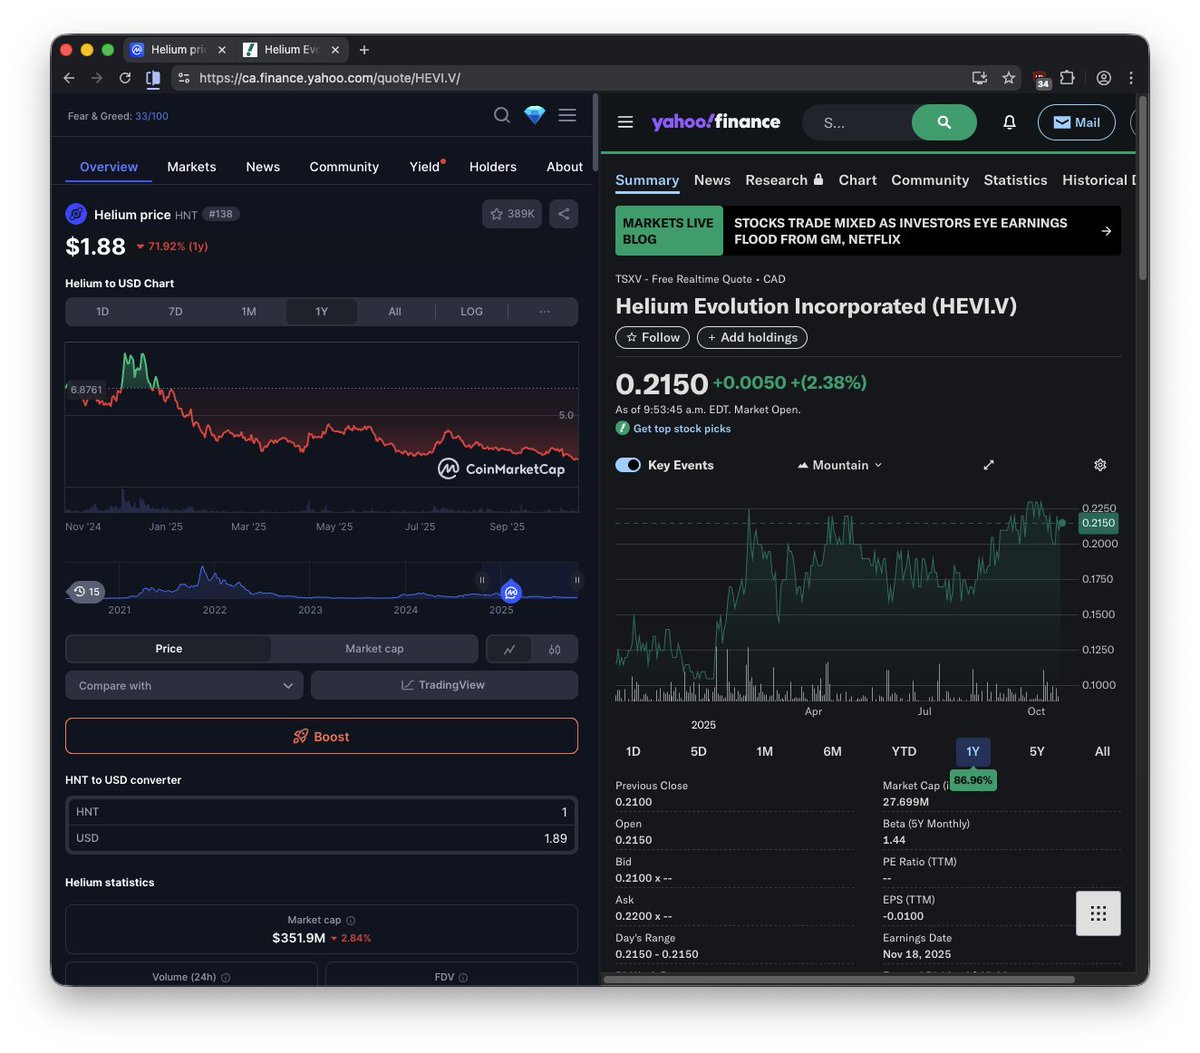The image size is (1200, 1053).
Task: Open the more options ellipsis on Helium chart
Action: tap(544, 312)
